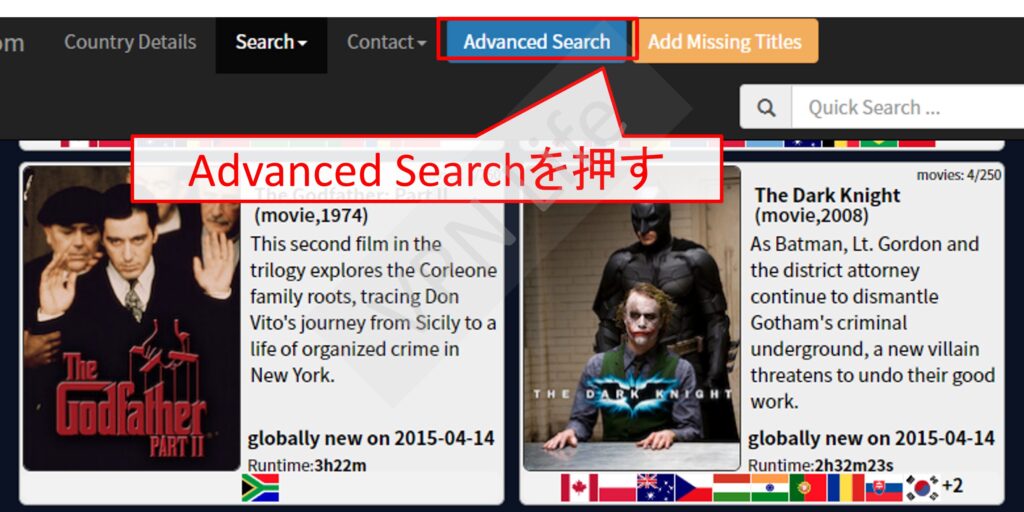Click the Add Missing Titles button

(x=725, y=42)
